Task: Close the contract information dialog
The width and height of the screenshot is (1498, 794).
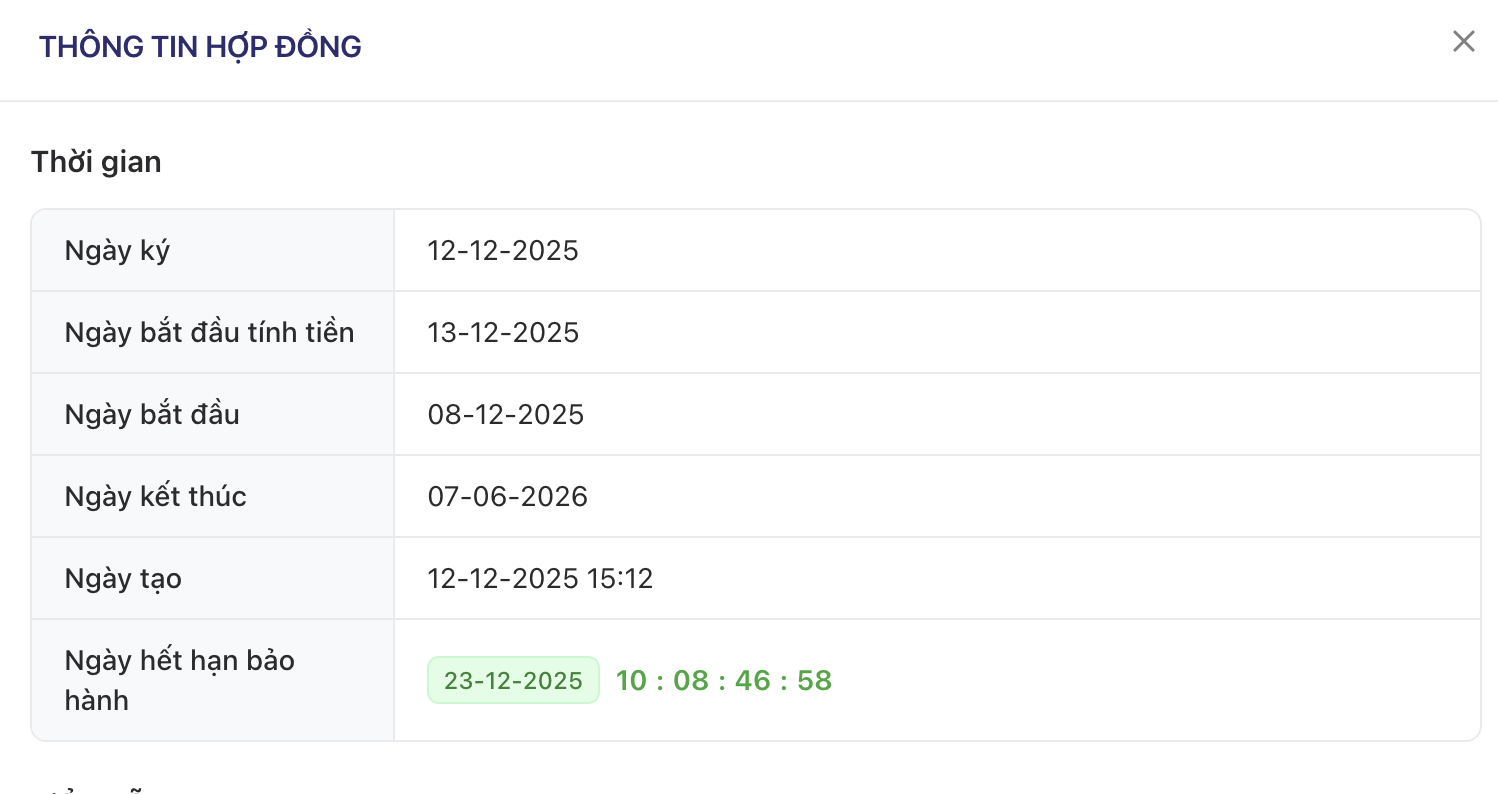Action: [x=1463, y=42]
